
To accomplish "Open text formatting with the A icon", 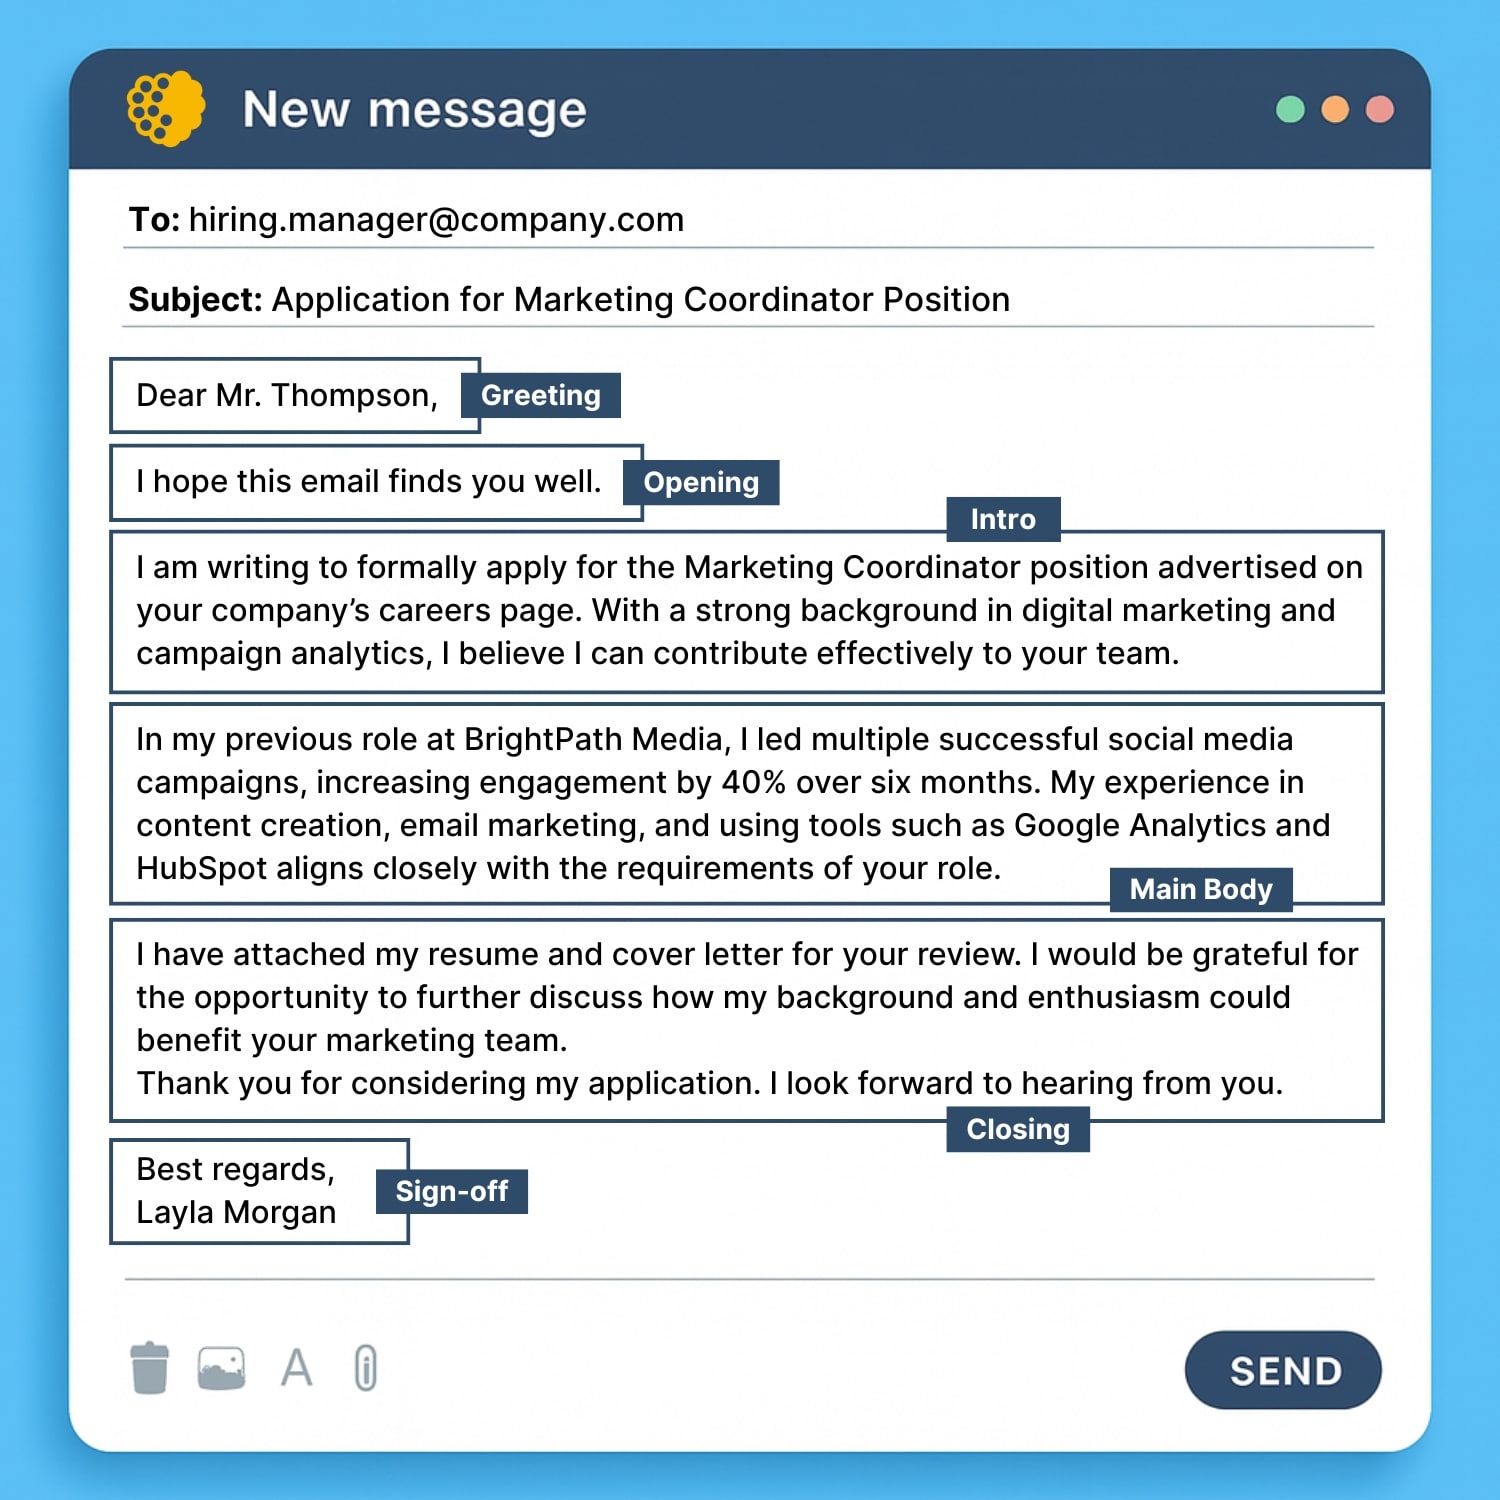I will (x=296, y=1367).
